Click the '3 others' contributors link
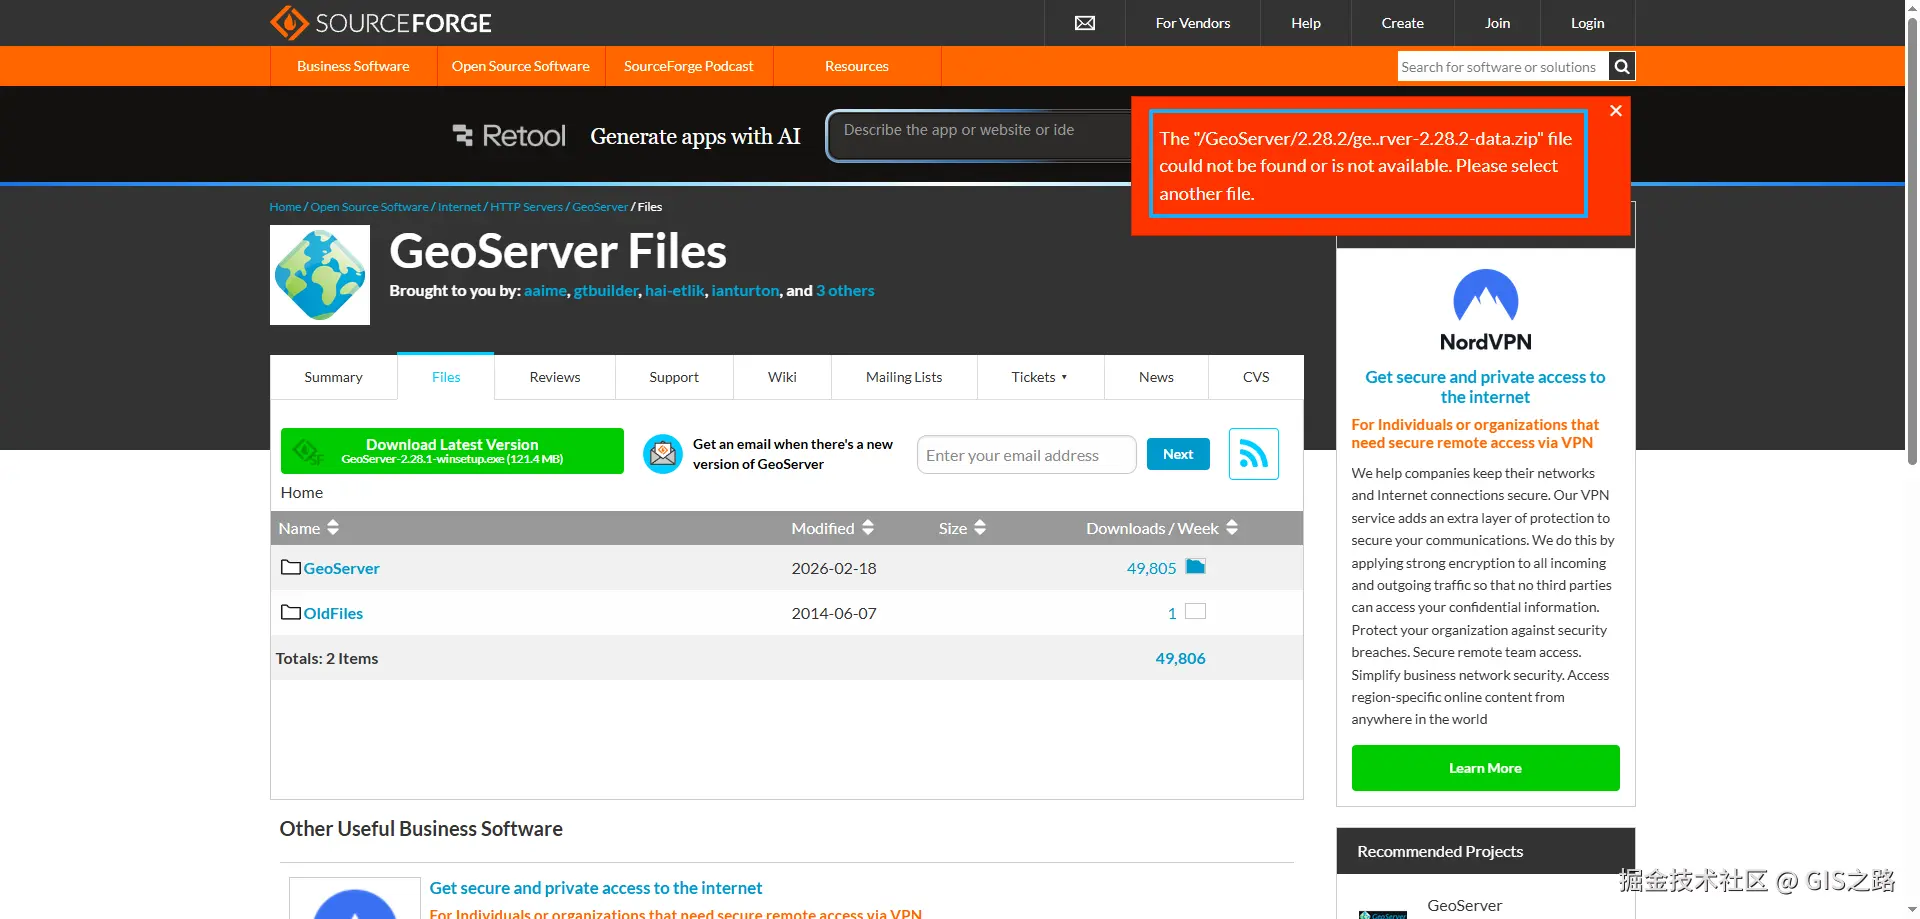Viewport: 1920px width, 919px height. coord(845,291)
